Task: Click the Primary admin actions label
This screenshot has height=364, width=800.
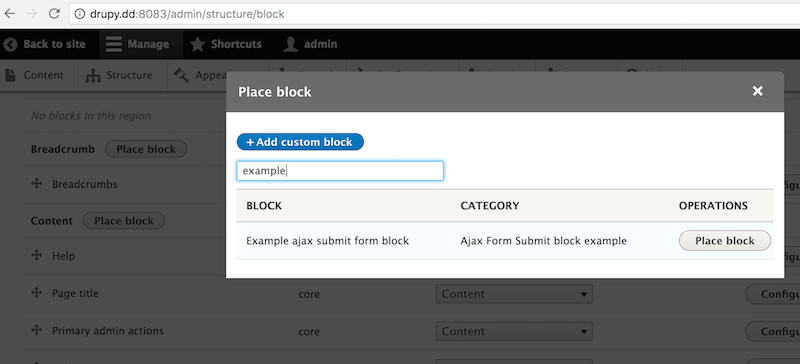Action: [x=108, y=331]
